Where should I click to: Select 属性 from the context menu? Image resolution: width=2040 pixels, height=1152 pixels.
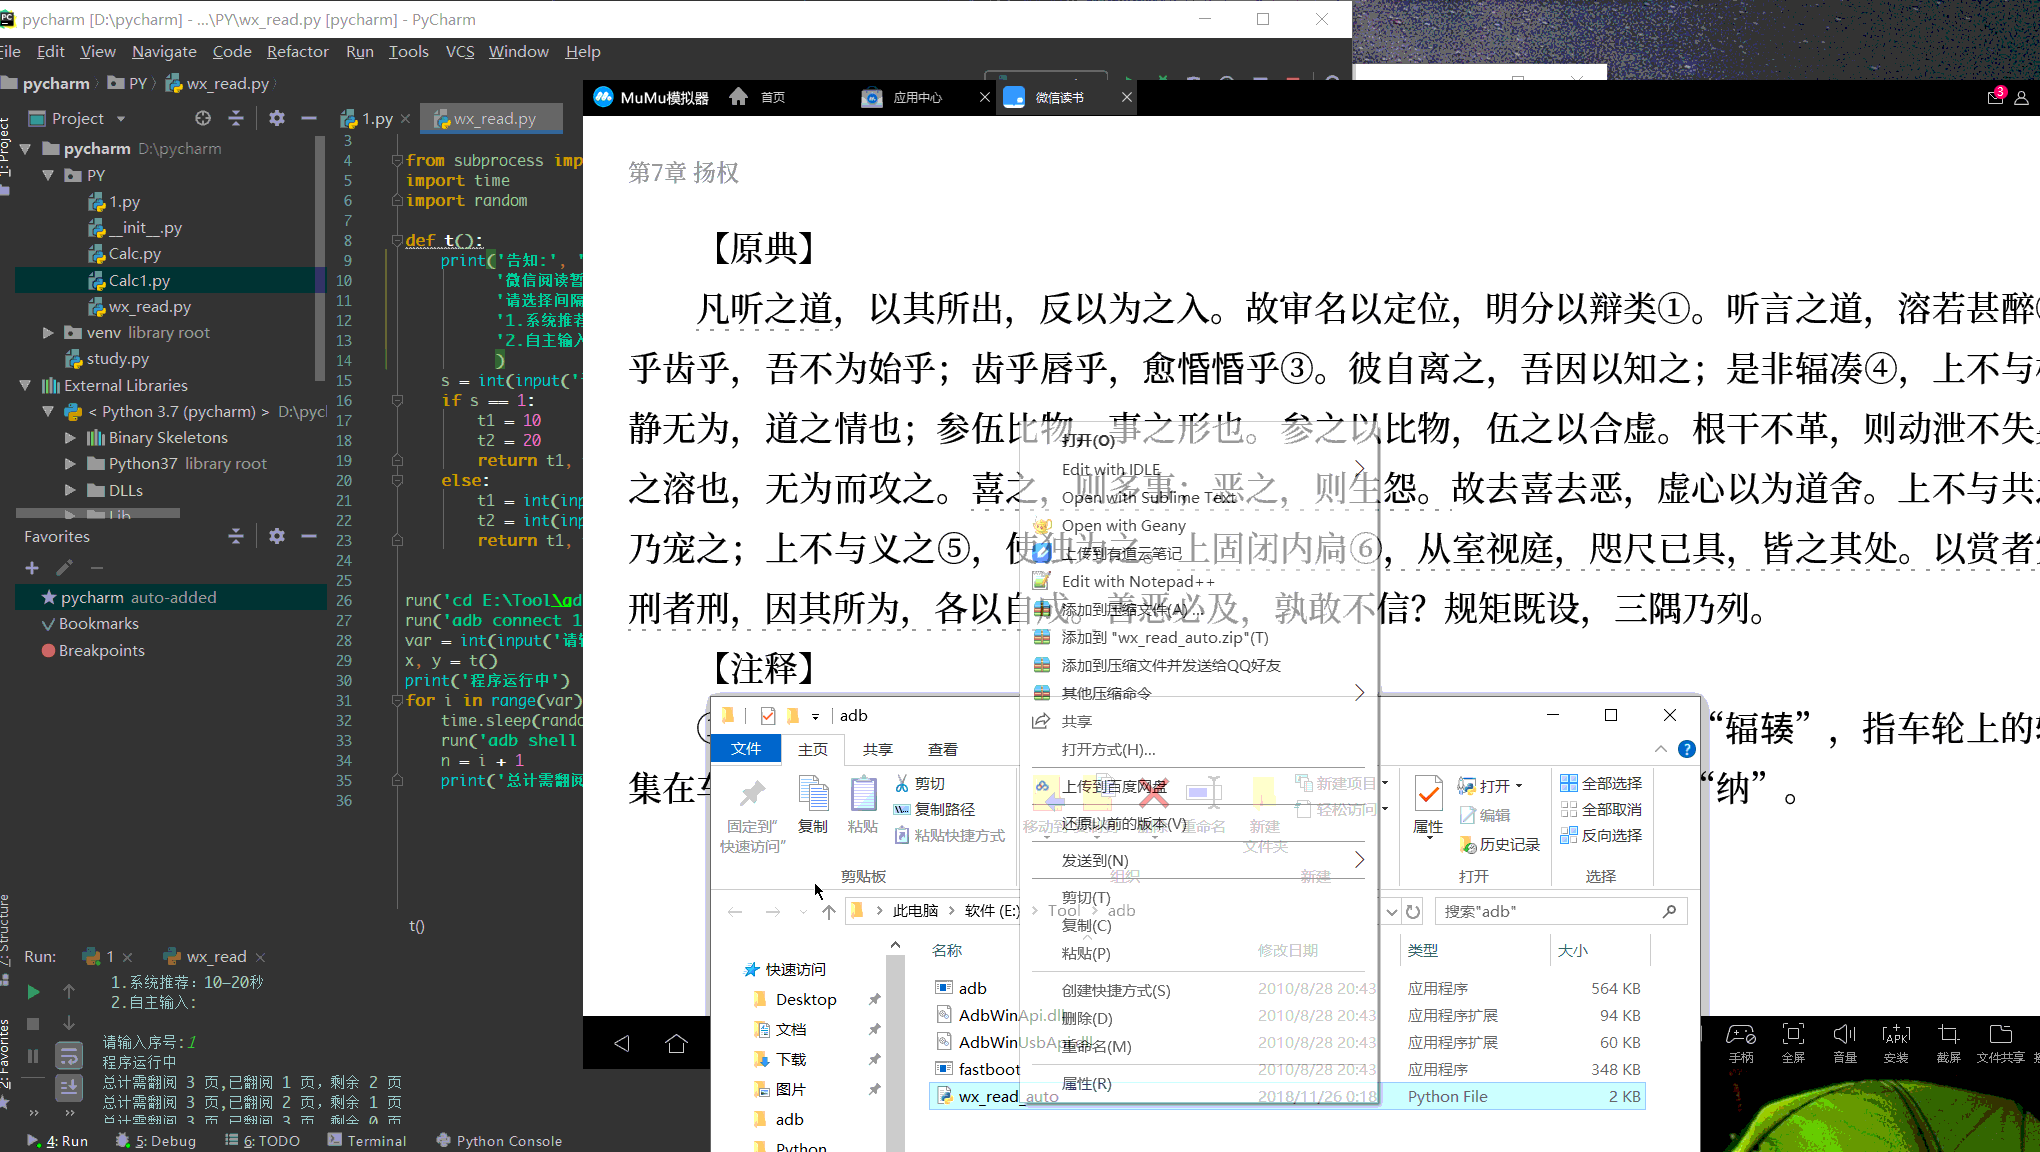(x=1086, y=1082)
